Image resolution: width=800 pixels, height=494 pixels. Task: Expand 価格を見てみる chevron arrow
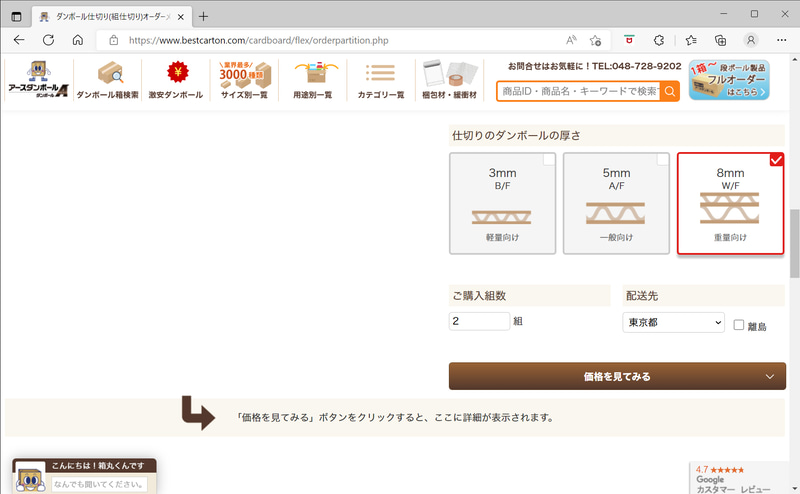click(769, 377)
